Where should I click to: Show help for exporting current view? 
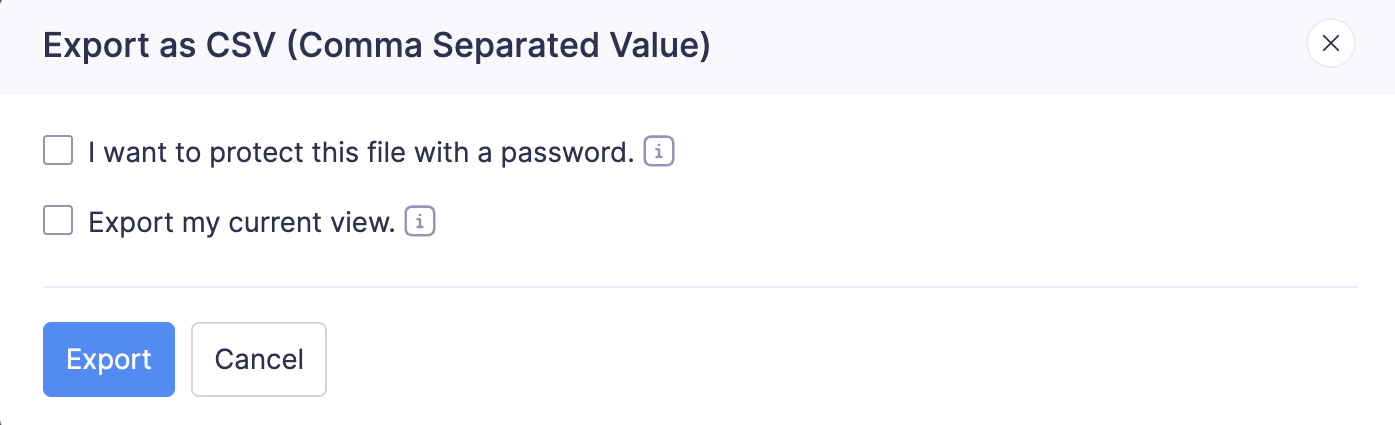coord(421,221)
